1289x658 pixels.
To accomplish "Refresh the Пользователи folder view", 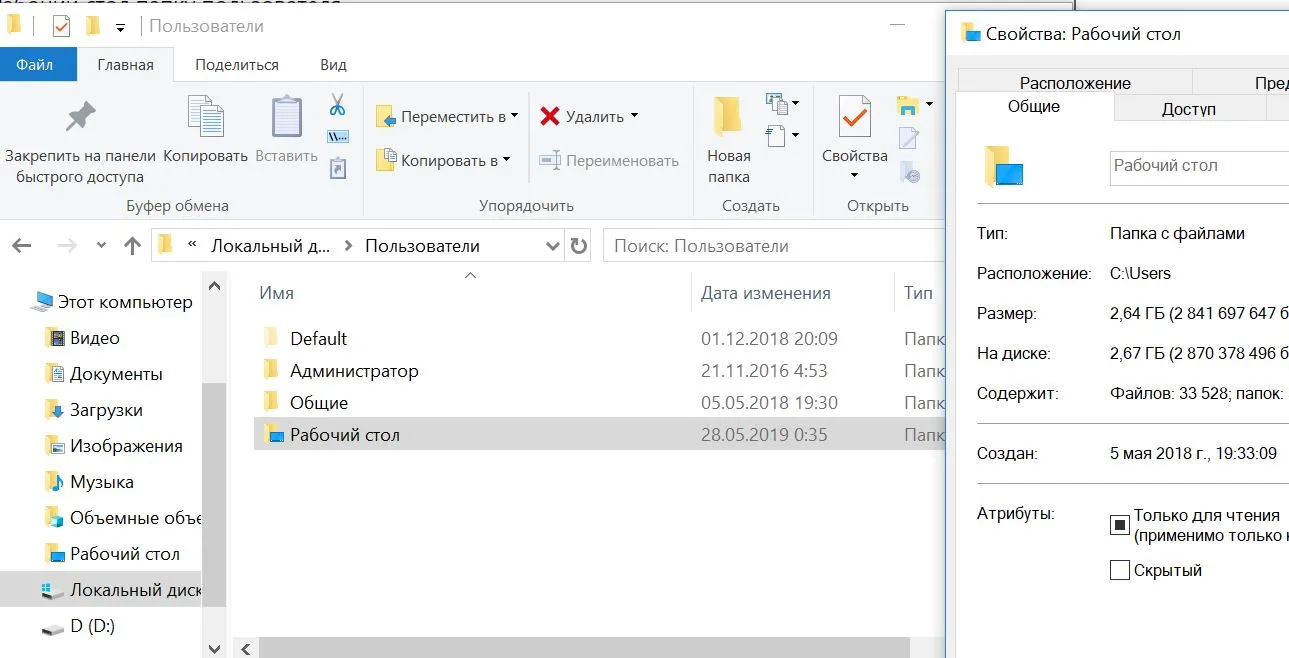I will (x=579, y=245).
